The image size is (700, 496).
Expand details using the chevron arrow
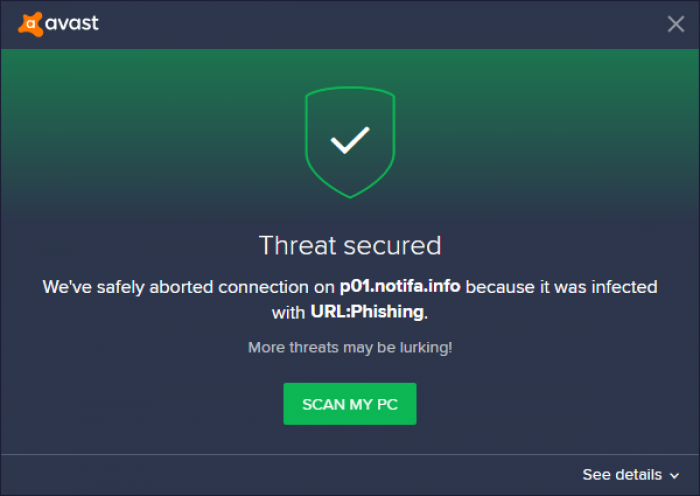pos(675,476)
